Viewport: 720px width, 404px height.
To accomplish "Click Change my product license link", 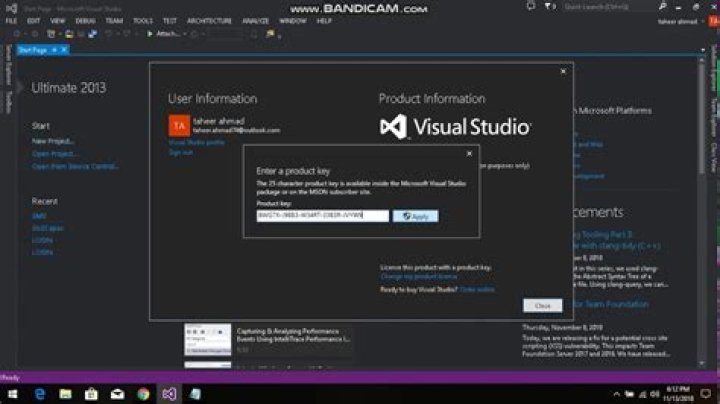I will tap(419, 276).
